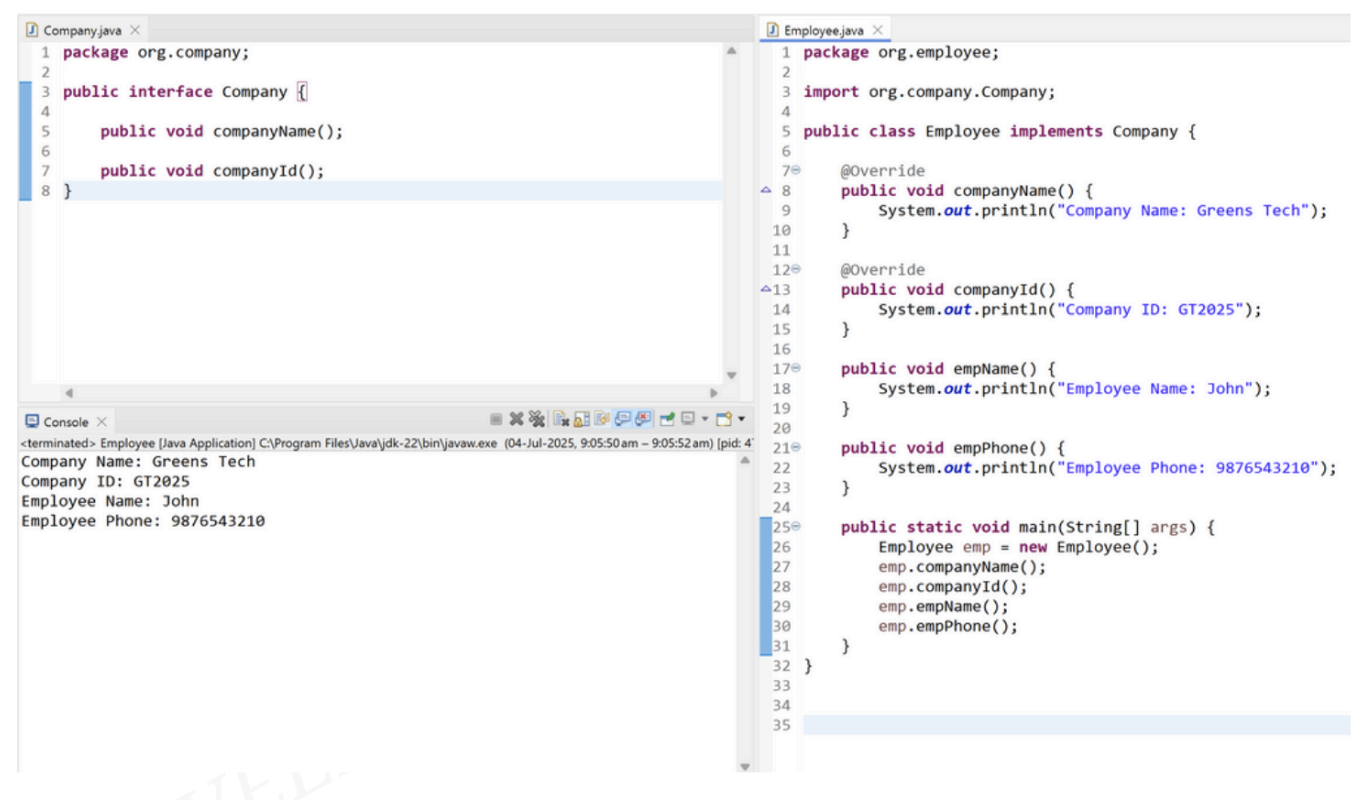Screen dimensions: 1364x800
Task: Collapse the main method at line 25
Action: (796, 527)
